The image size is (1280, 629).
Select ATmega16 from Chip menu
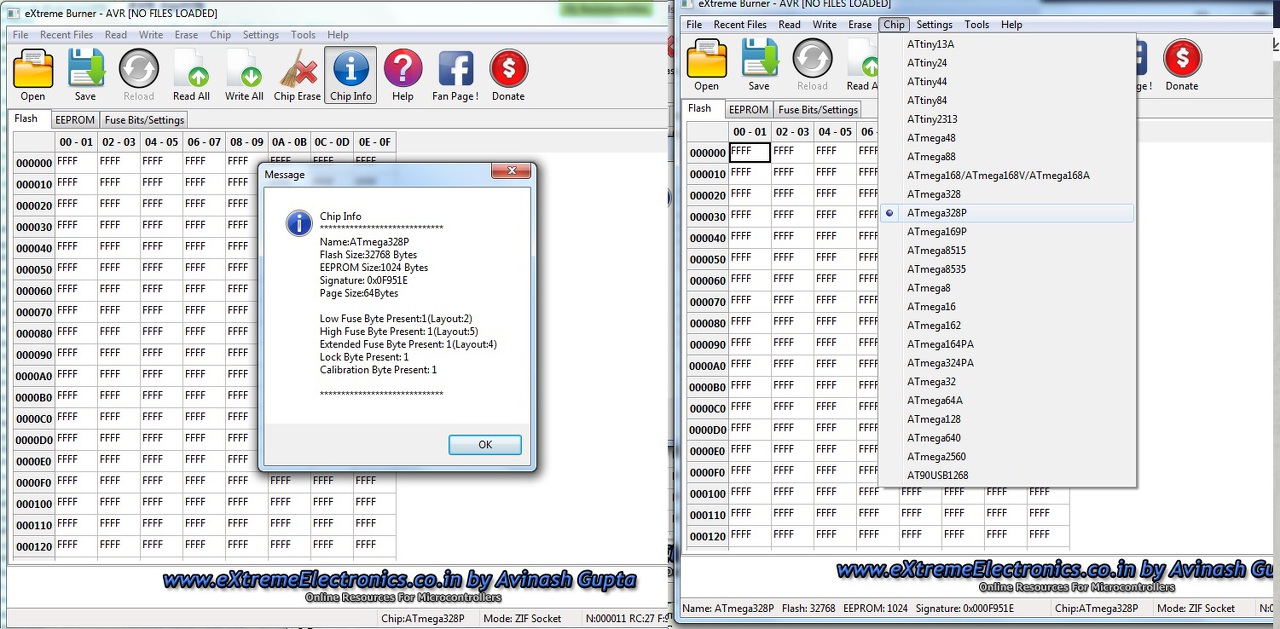click(1007, 307)
